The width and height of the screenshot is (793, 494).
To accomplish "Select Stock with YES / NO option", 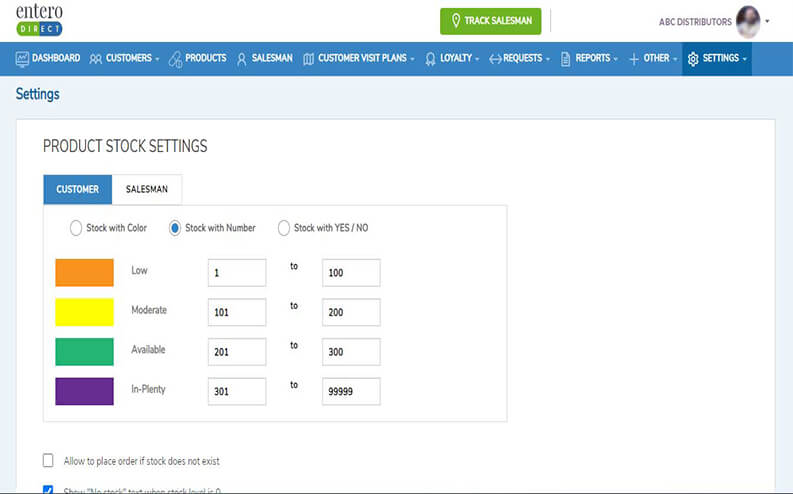I will pyautogui.click(x=284, y=228).
